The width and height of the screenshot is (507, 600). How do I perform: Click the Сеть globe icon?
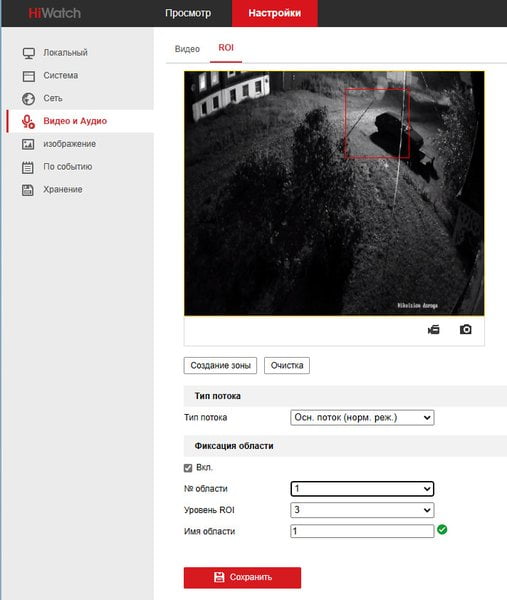(29, 99)
